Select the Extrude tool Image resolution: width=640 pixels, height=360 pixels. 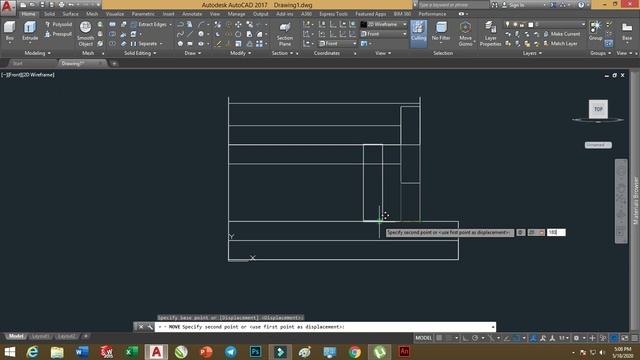click(x=30, y=31)
